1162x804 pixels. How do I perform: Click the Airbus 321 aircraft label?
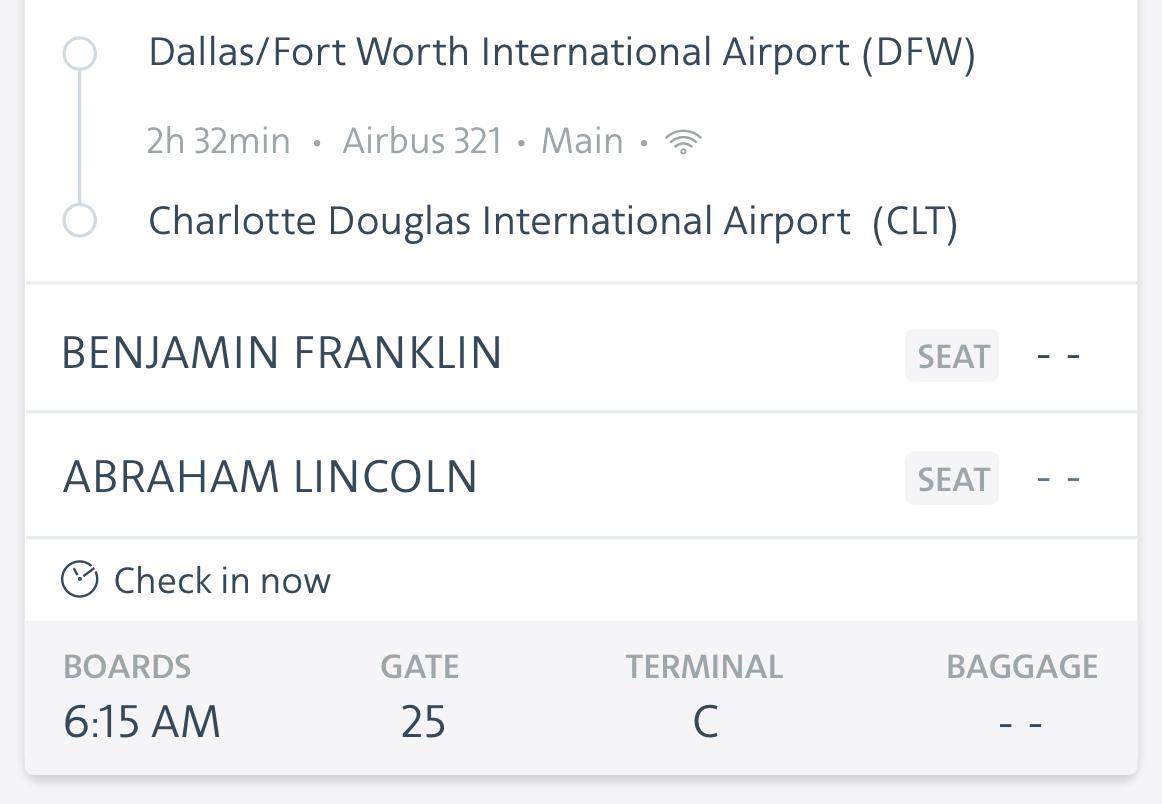(422, 142)
